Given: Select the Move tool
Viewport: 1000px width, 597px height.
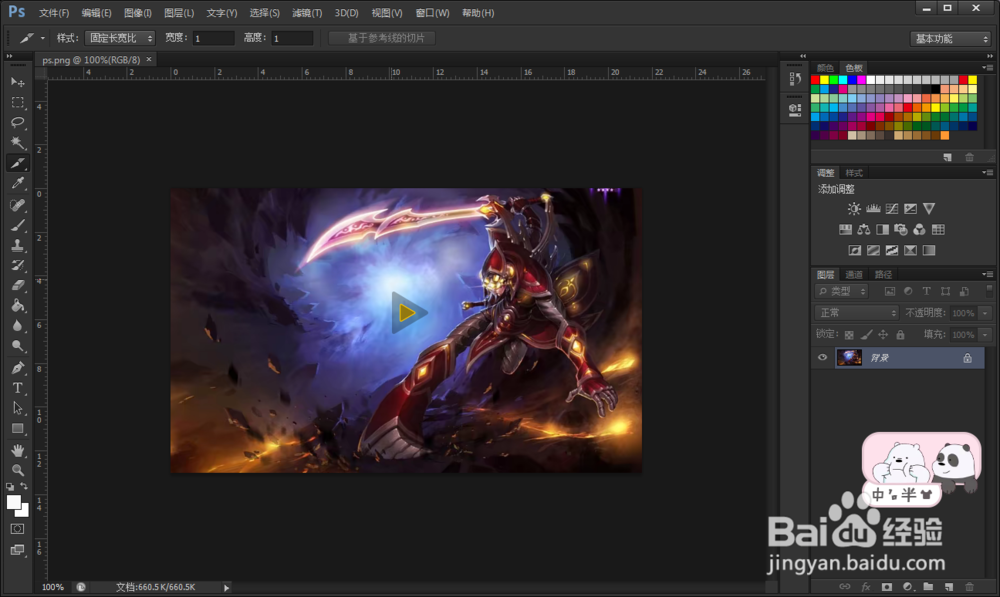Looking at the screenshot, I should click(x=17, y=82).
